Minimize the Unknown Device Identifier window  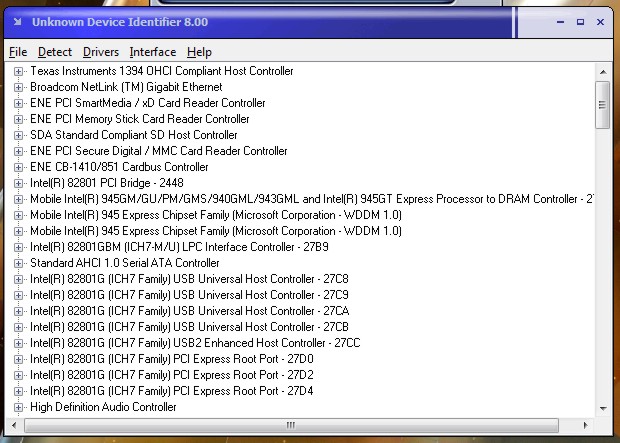560,22
